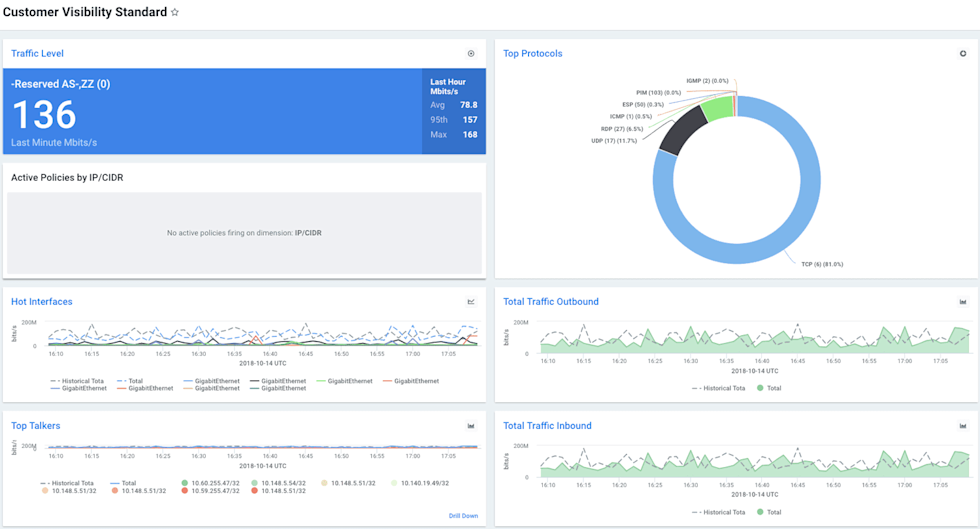
Task: Open the Traffic Level panel options icon
Action: point(471,54)
